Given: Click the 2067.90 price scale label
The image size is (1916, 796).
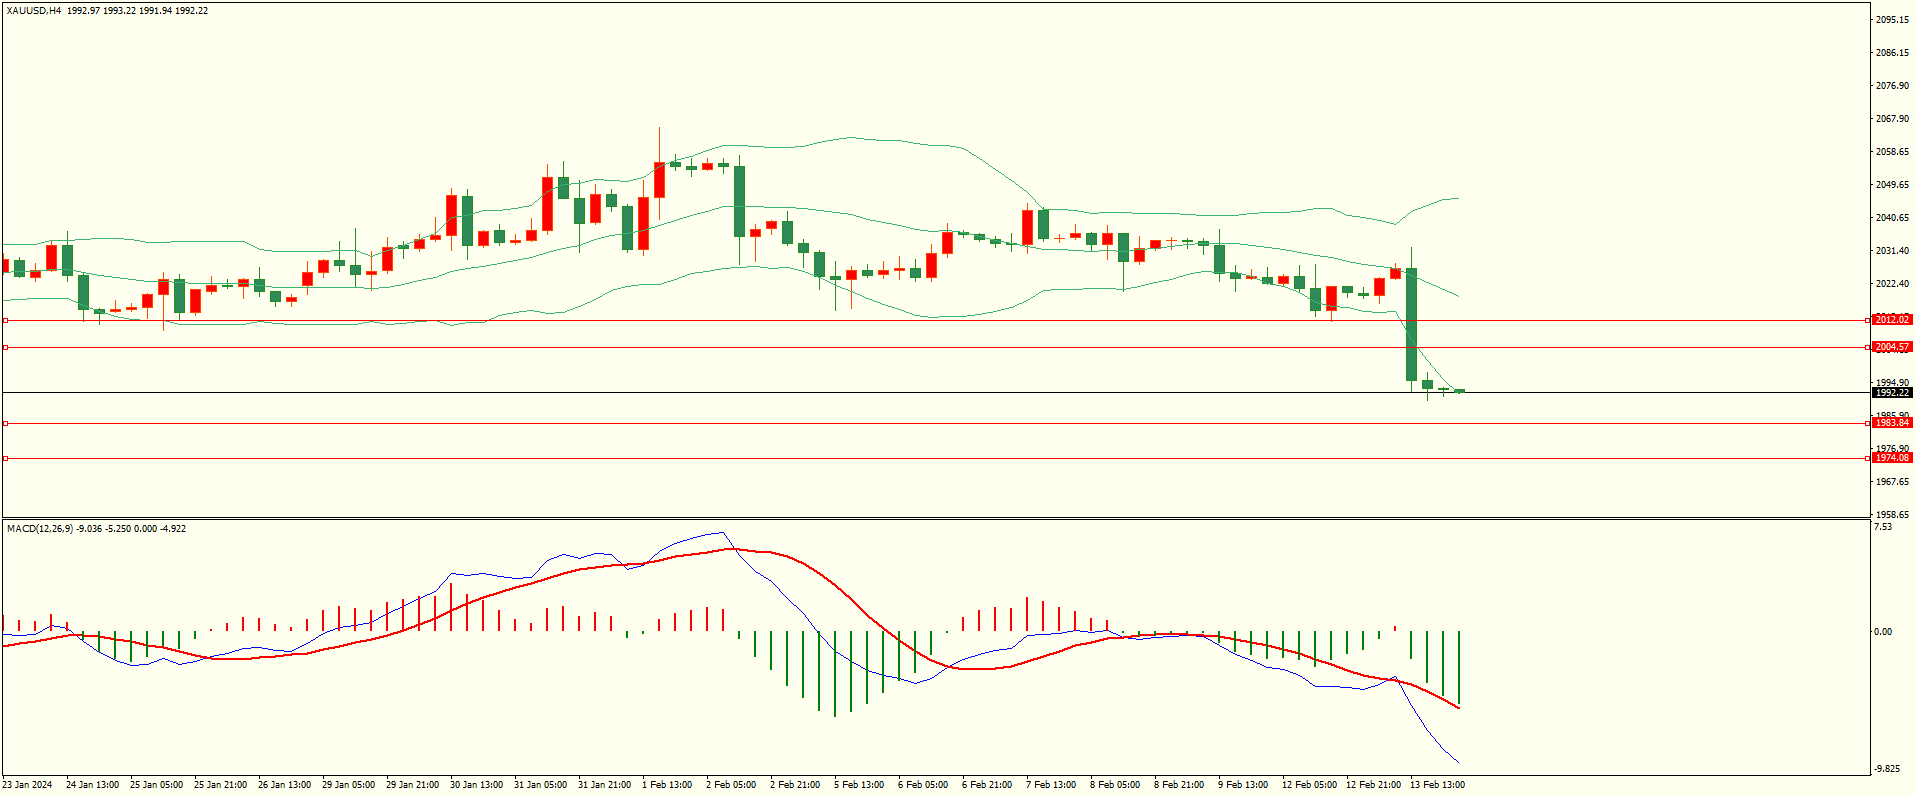Looking at the screenshot, I should (1892, 119).
